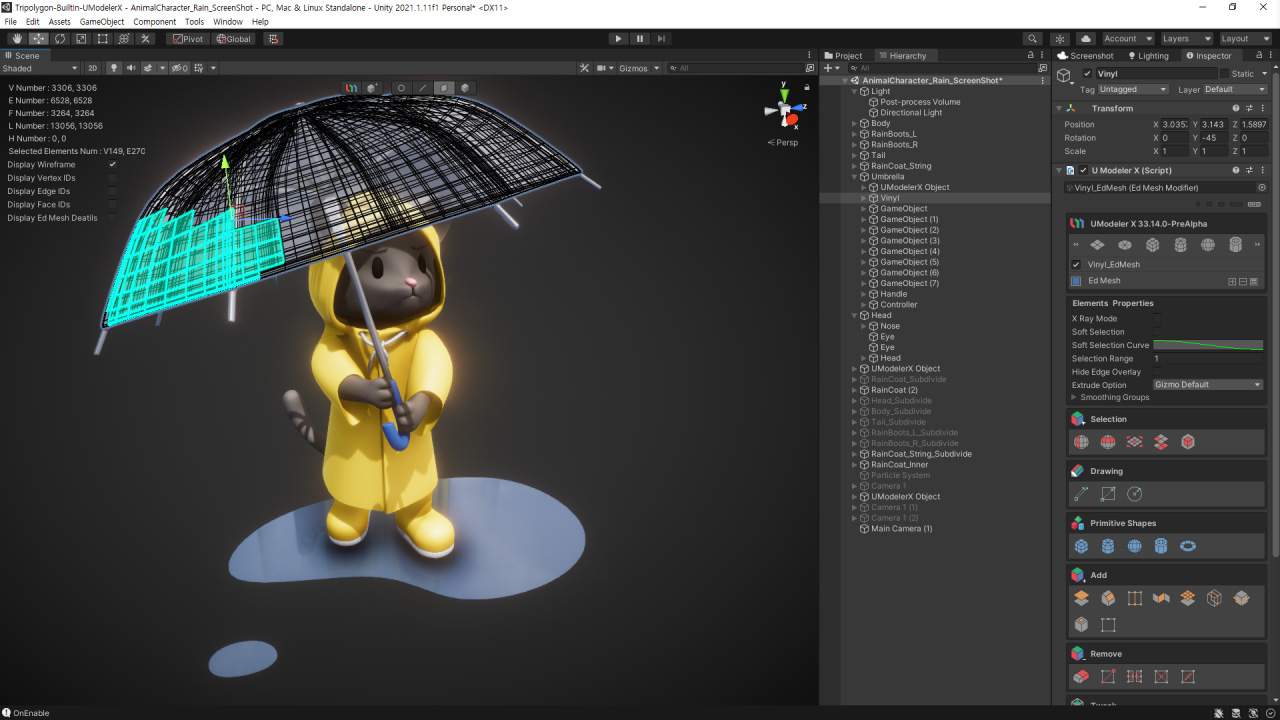The height and width of the screenshot is (720, 1280).
Task: Switch to the Project tab
Action: 845,56
